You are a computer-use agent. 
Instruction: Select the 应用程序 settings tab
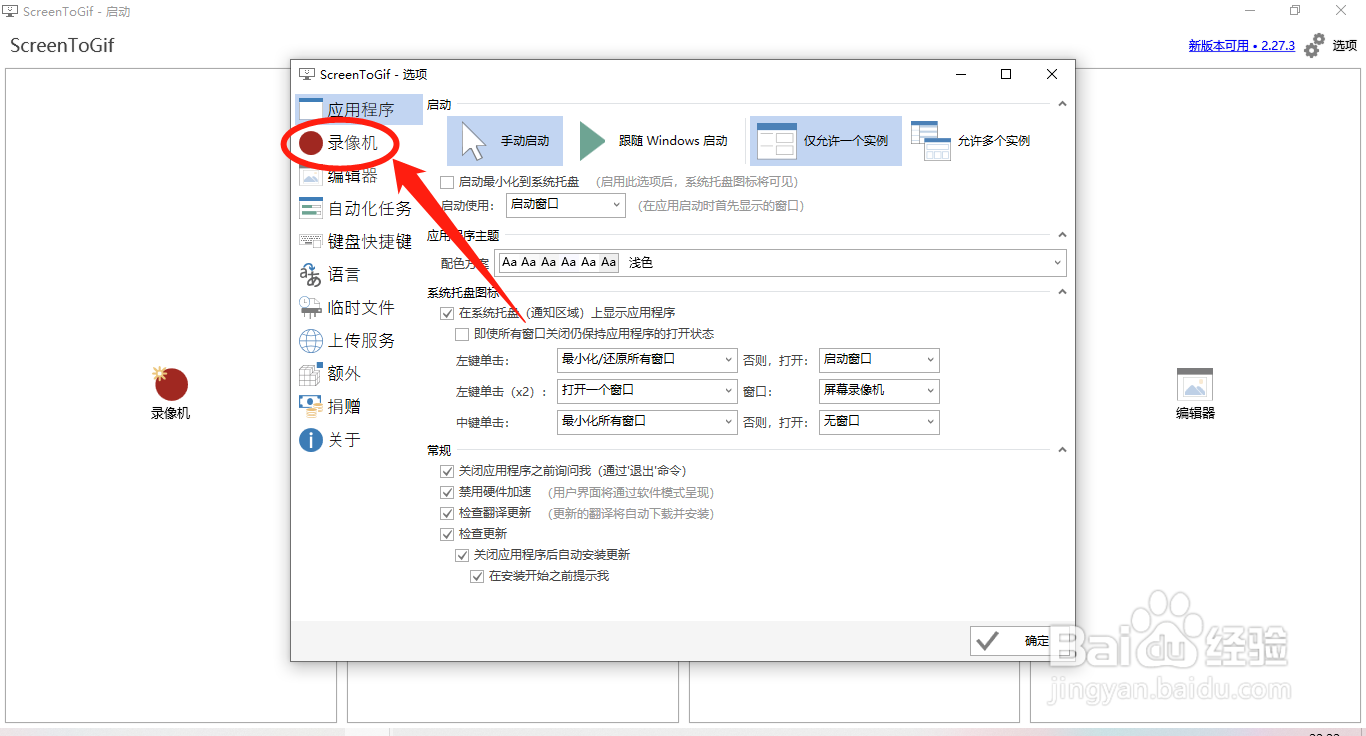(x=358, y=110)
